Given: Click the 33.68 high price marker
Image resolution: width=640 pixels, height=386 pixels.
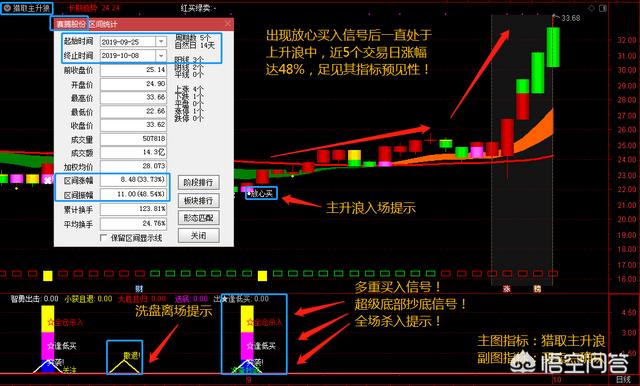Looking at the screenshot, I should tap(570, 18).
